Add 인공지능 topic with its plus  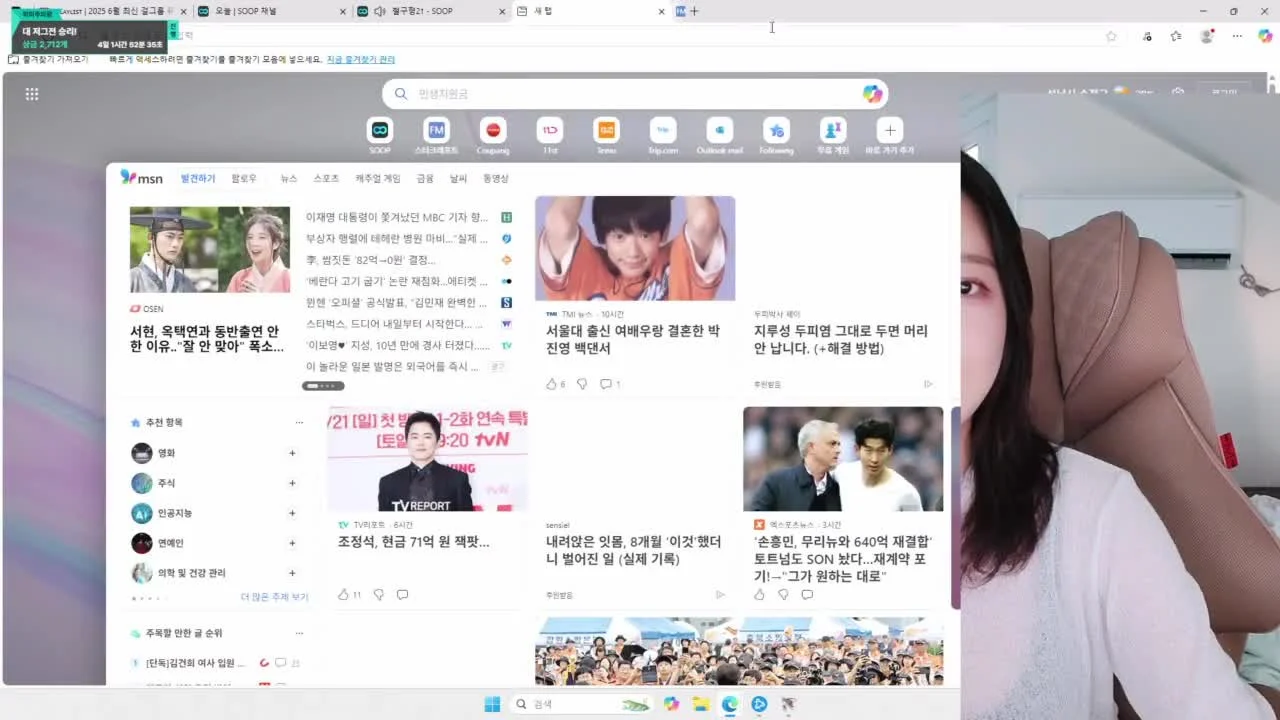(292, 513)
